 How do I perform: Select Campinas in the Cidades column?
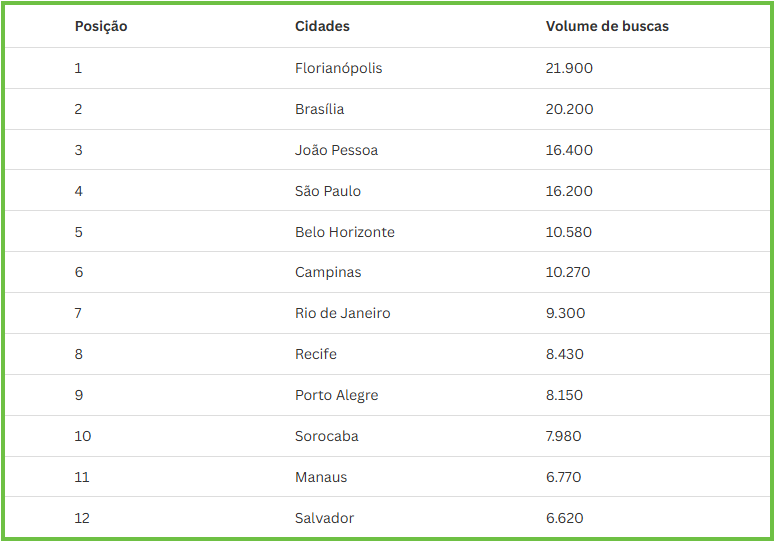pos(328,272)
